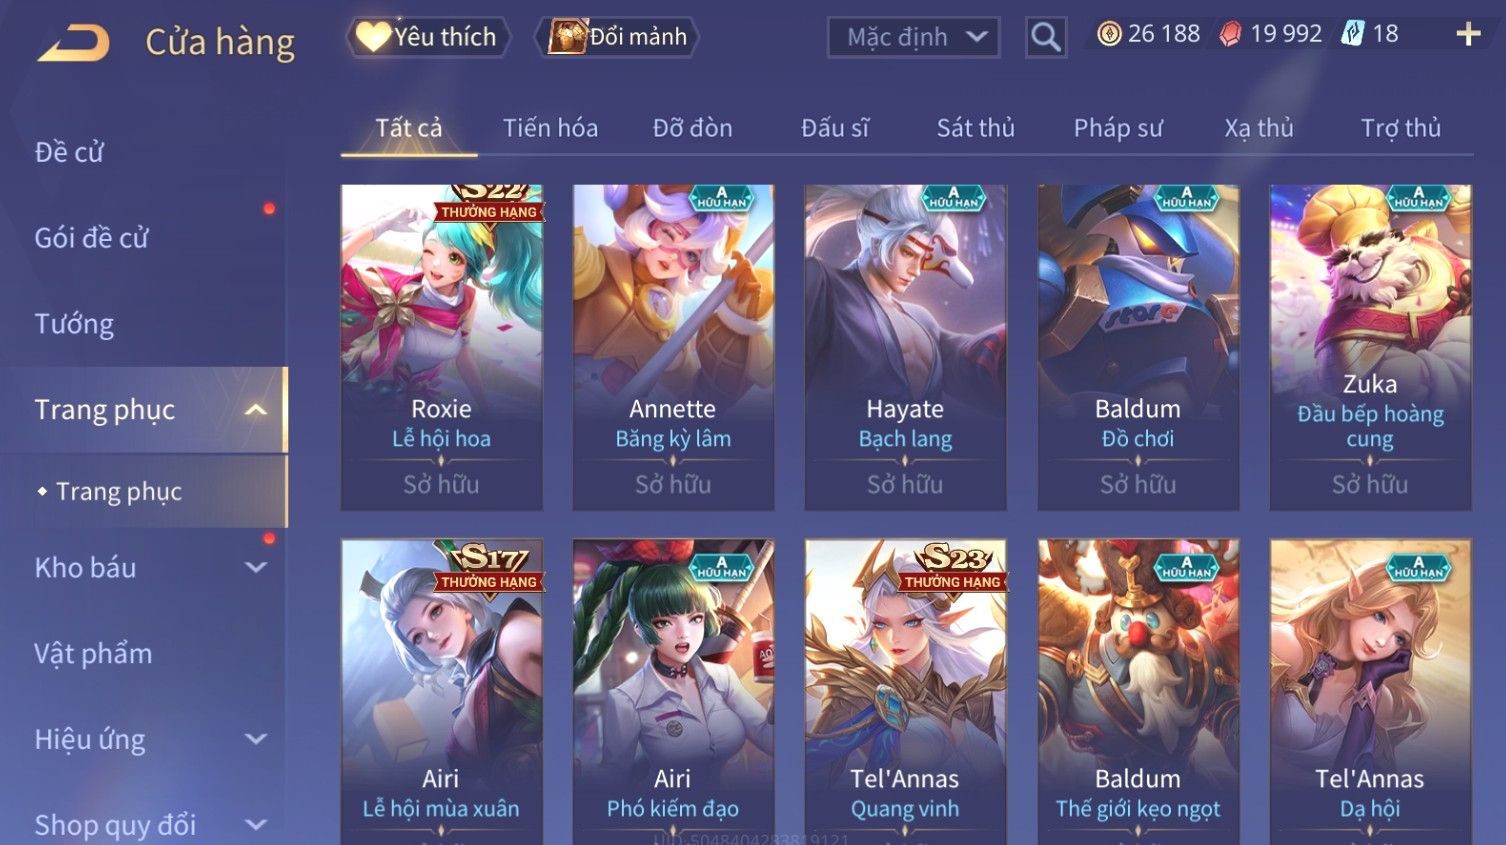Select the Roxie Lễ hội hoa skin
Image resolution: width=1506 pixels, height=845 pixels.
tap(441, 347)
